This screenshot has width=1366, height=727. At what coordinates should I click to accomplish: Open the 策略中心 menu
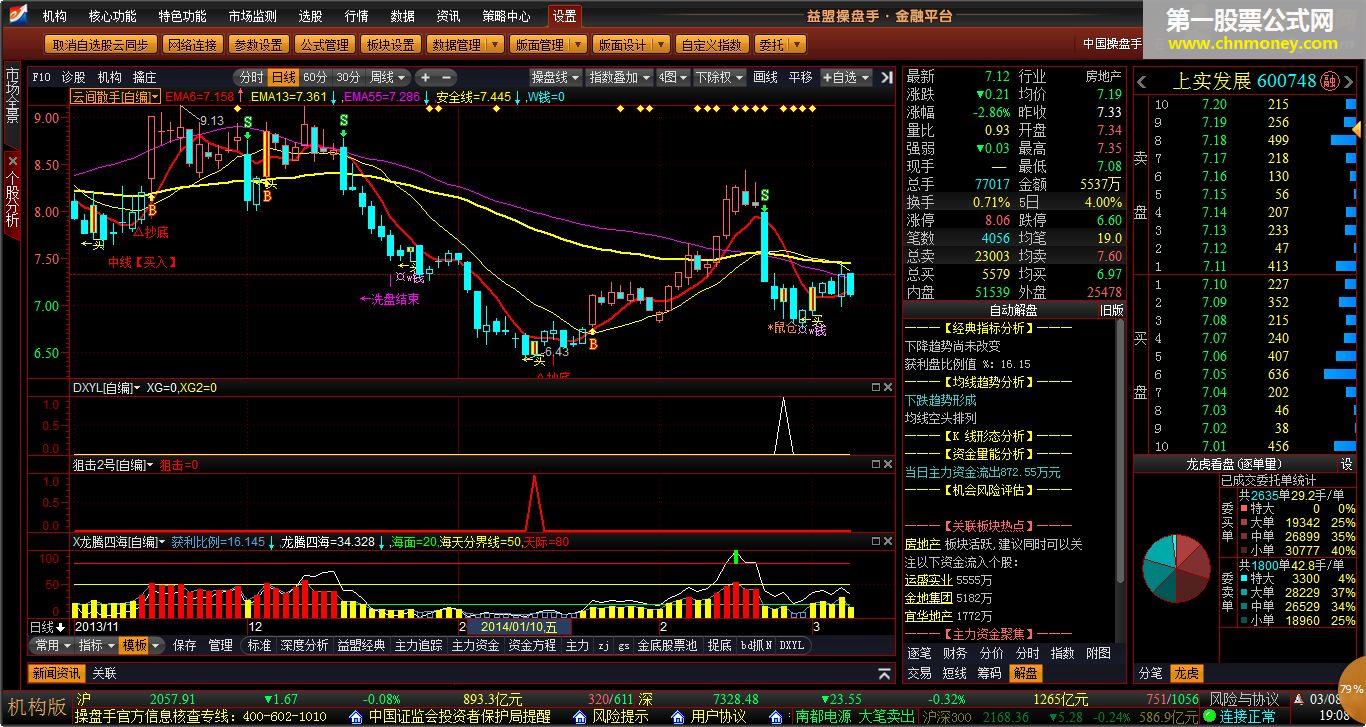506,16
